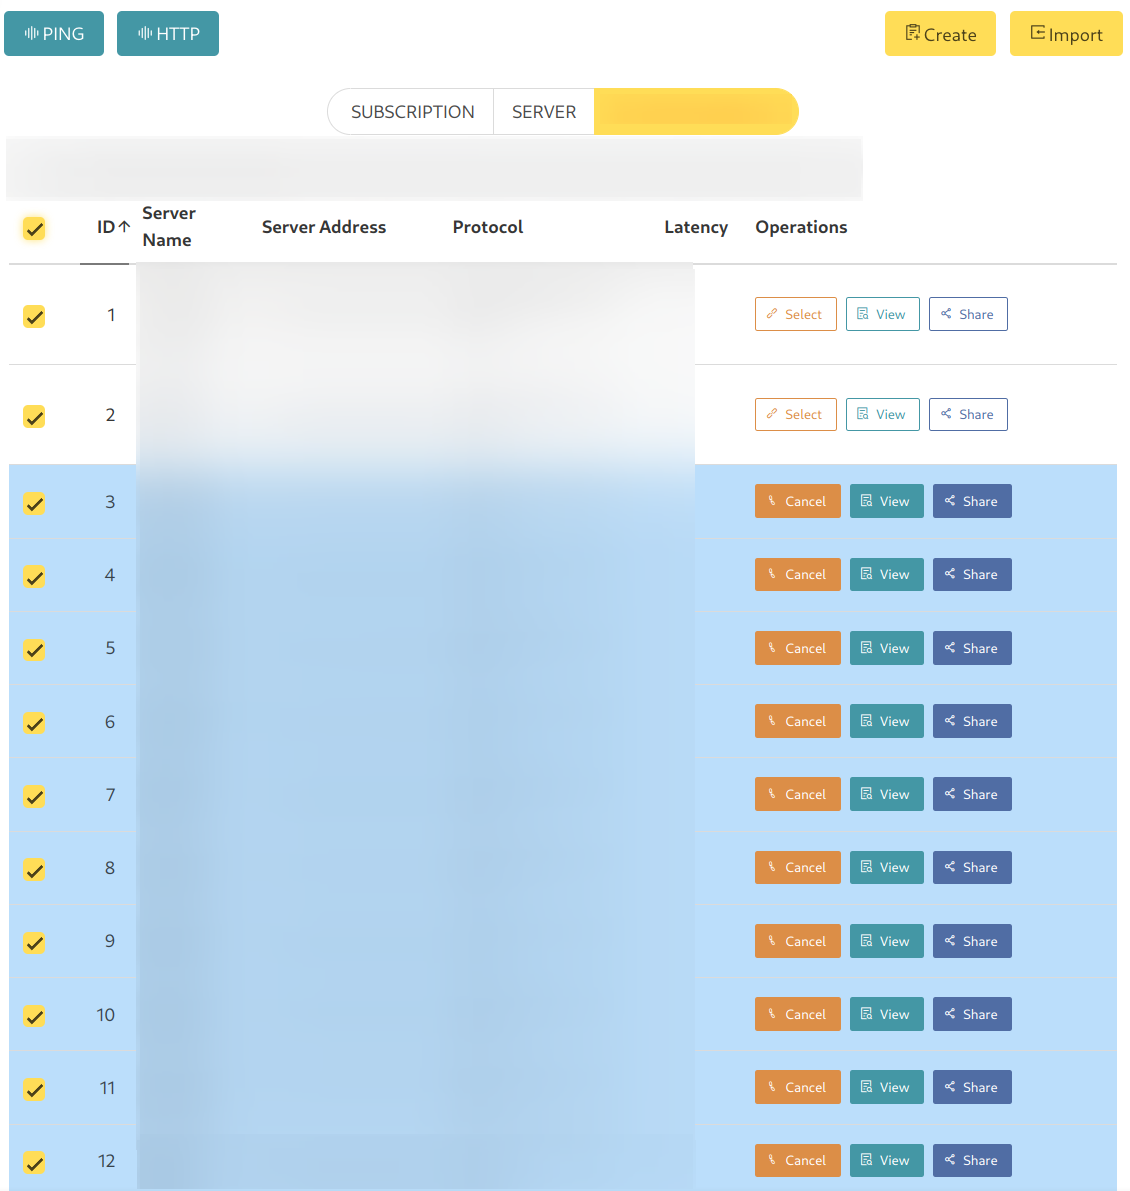1130x1191 pixels.
Task: View server details in row 1
Action: click(x=882, y=314)
